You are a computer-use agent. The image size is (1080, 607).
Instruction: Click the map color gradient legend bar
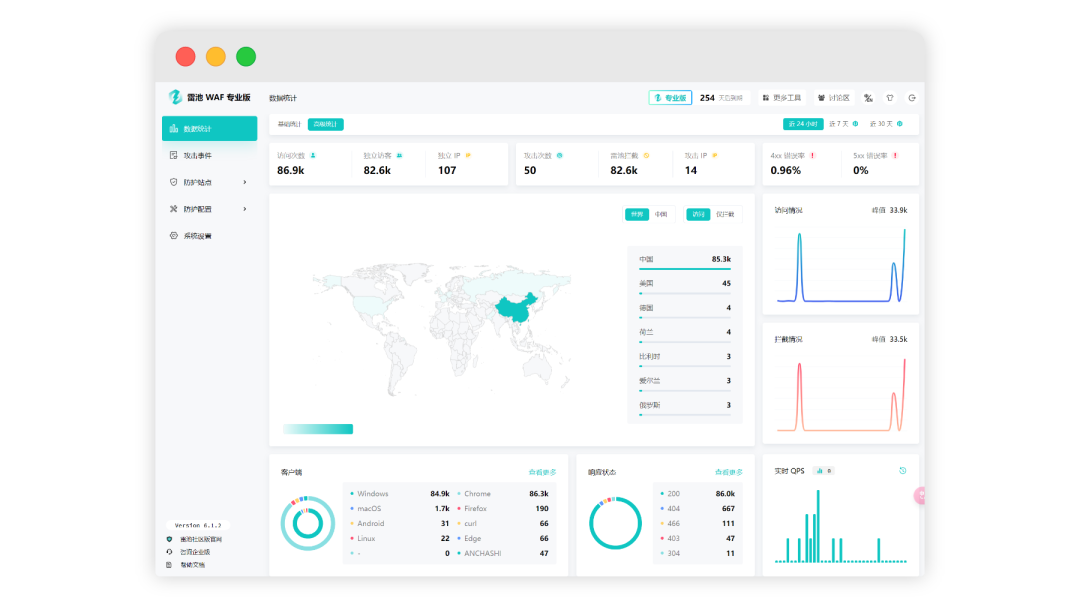(x=318, y=429)
